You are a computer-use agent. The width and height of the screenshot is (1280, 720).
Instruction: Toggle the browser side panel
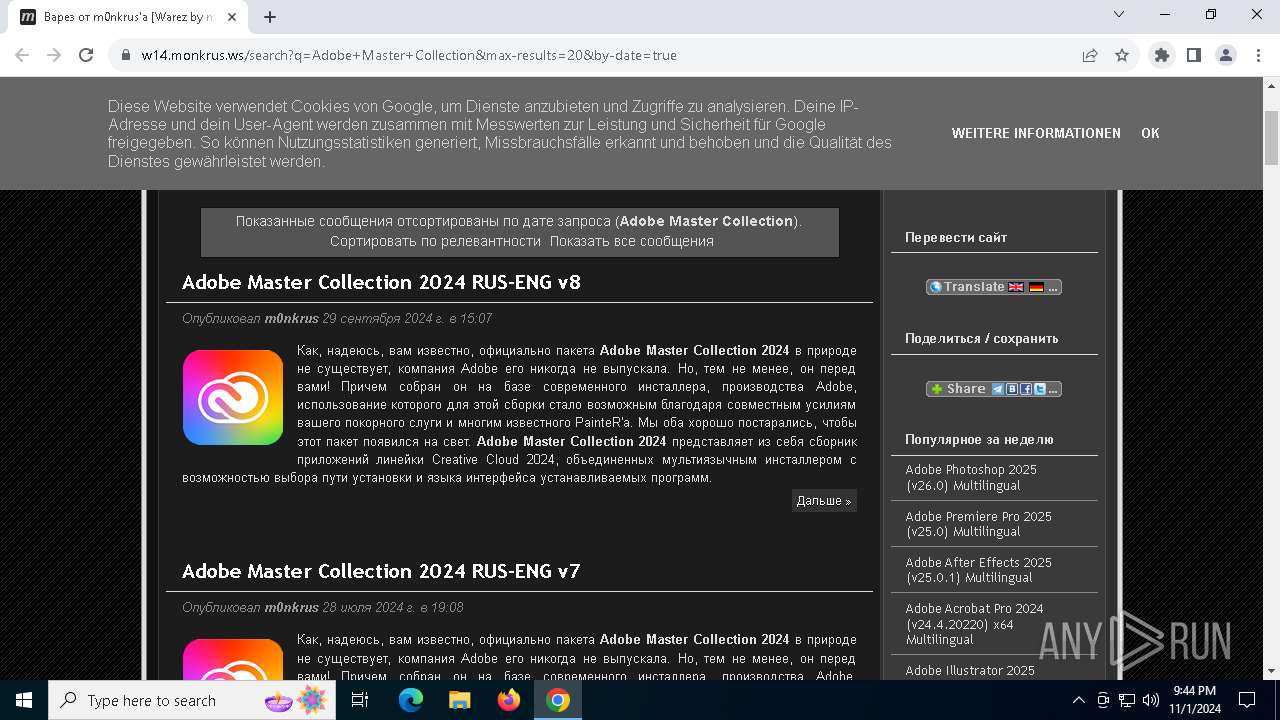pos(1194,55)
